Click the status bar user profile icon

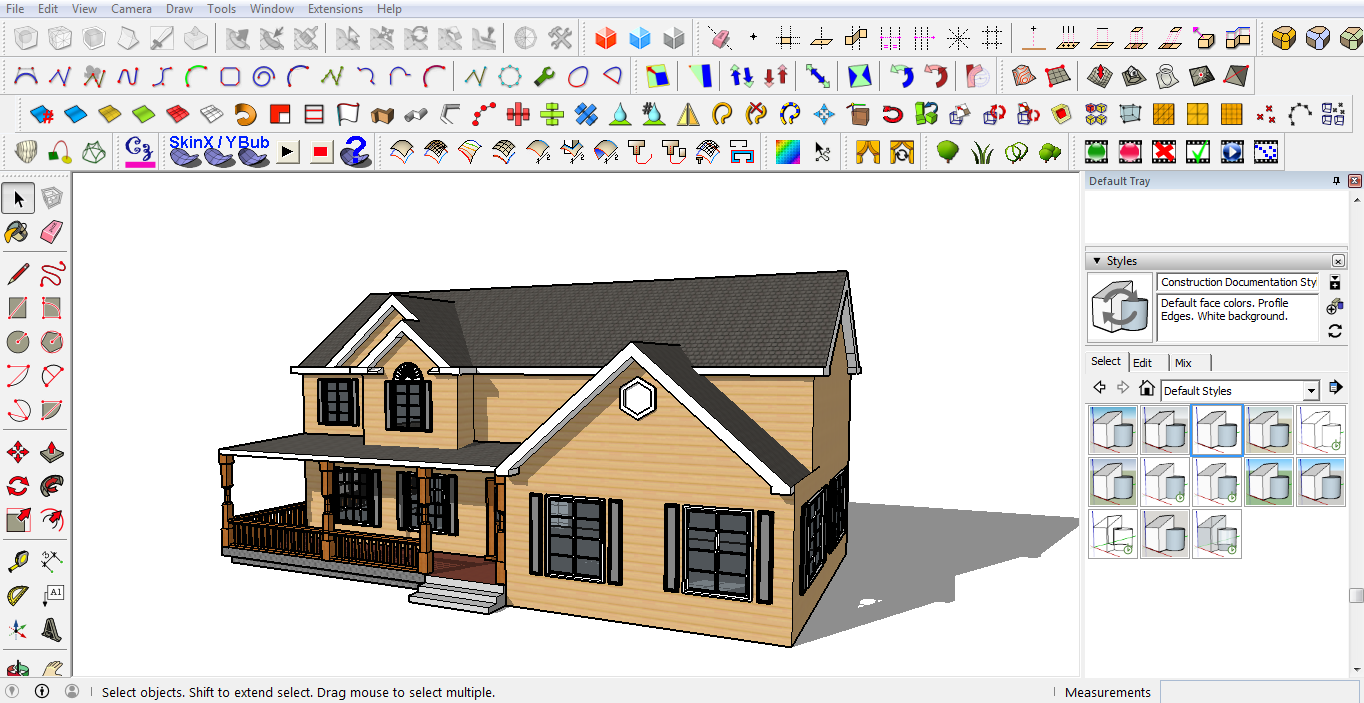tap(72, 691)
